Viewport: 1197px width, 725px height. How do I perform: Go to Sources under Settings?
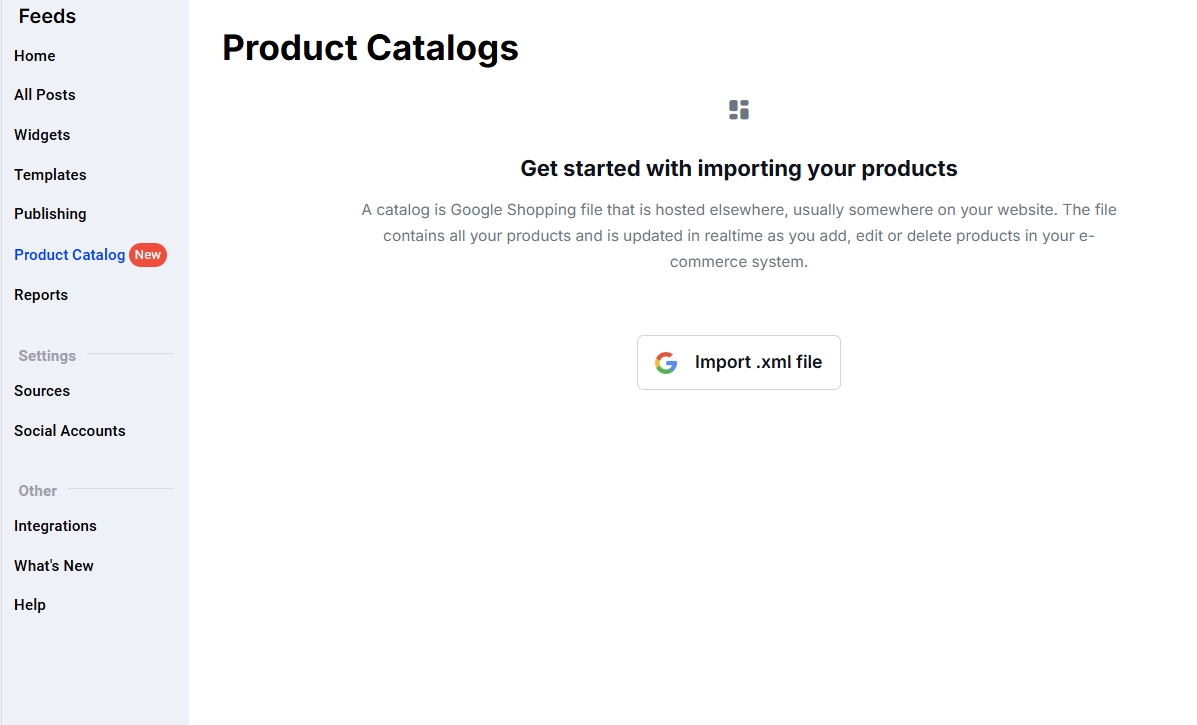(42, 391)
